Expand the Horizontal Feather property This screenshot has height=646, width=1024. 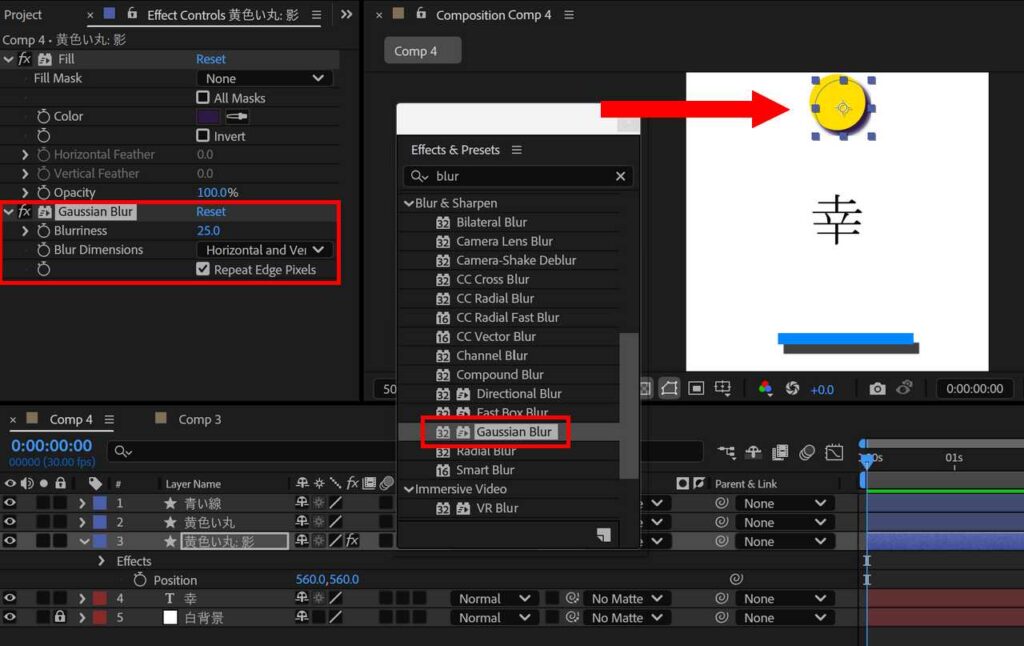25,155
